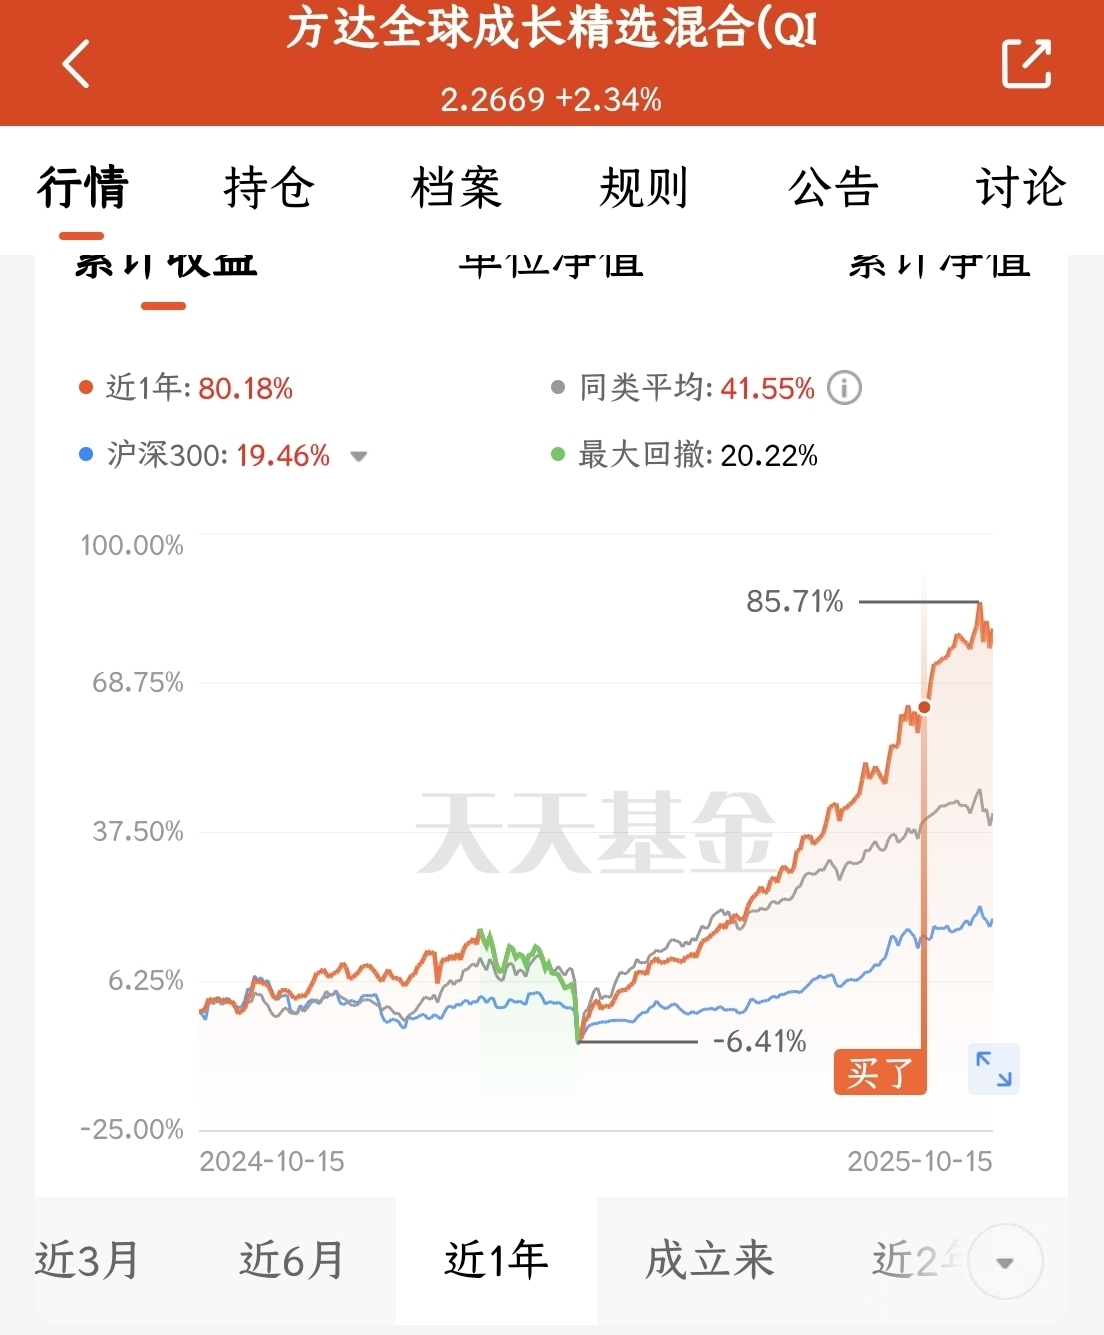Toggle 近1年 orange legend series
Screen dimensions: 1104x1335
tap(186, 388)
